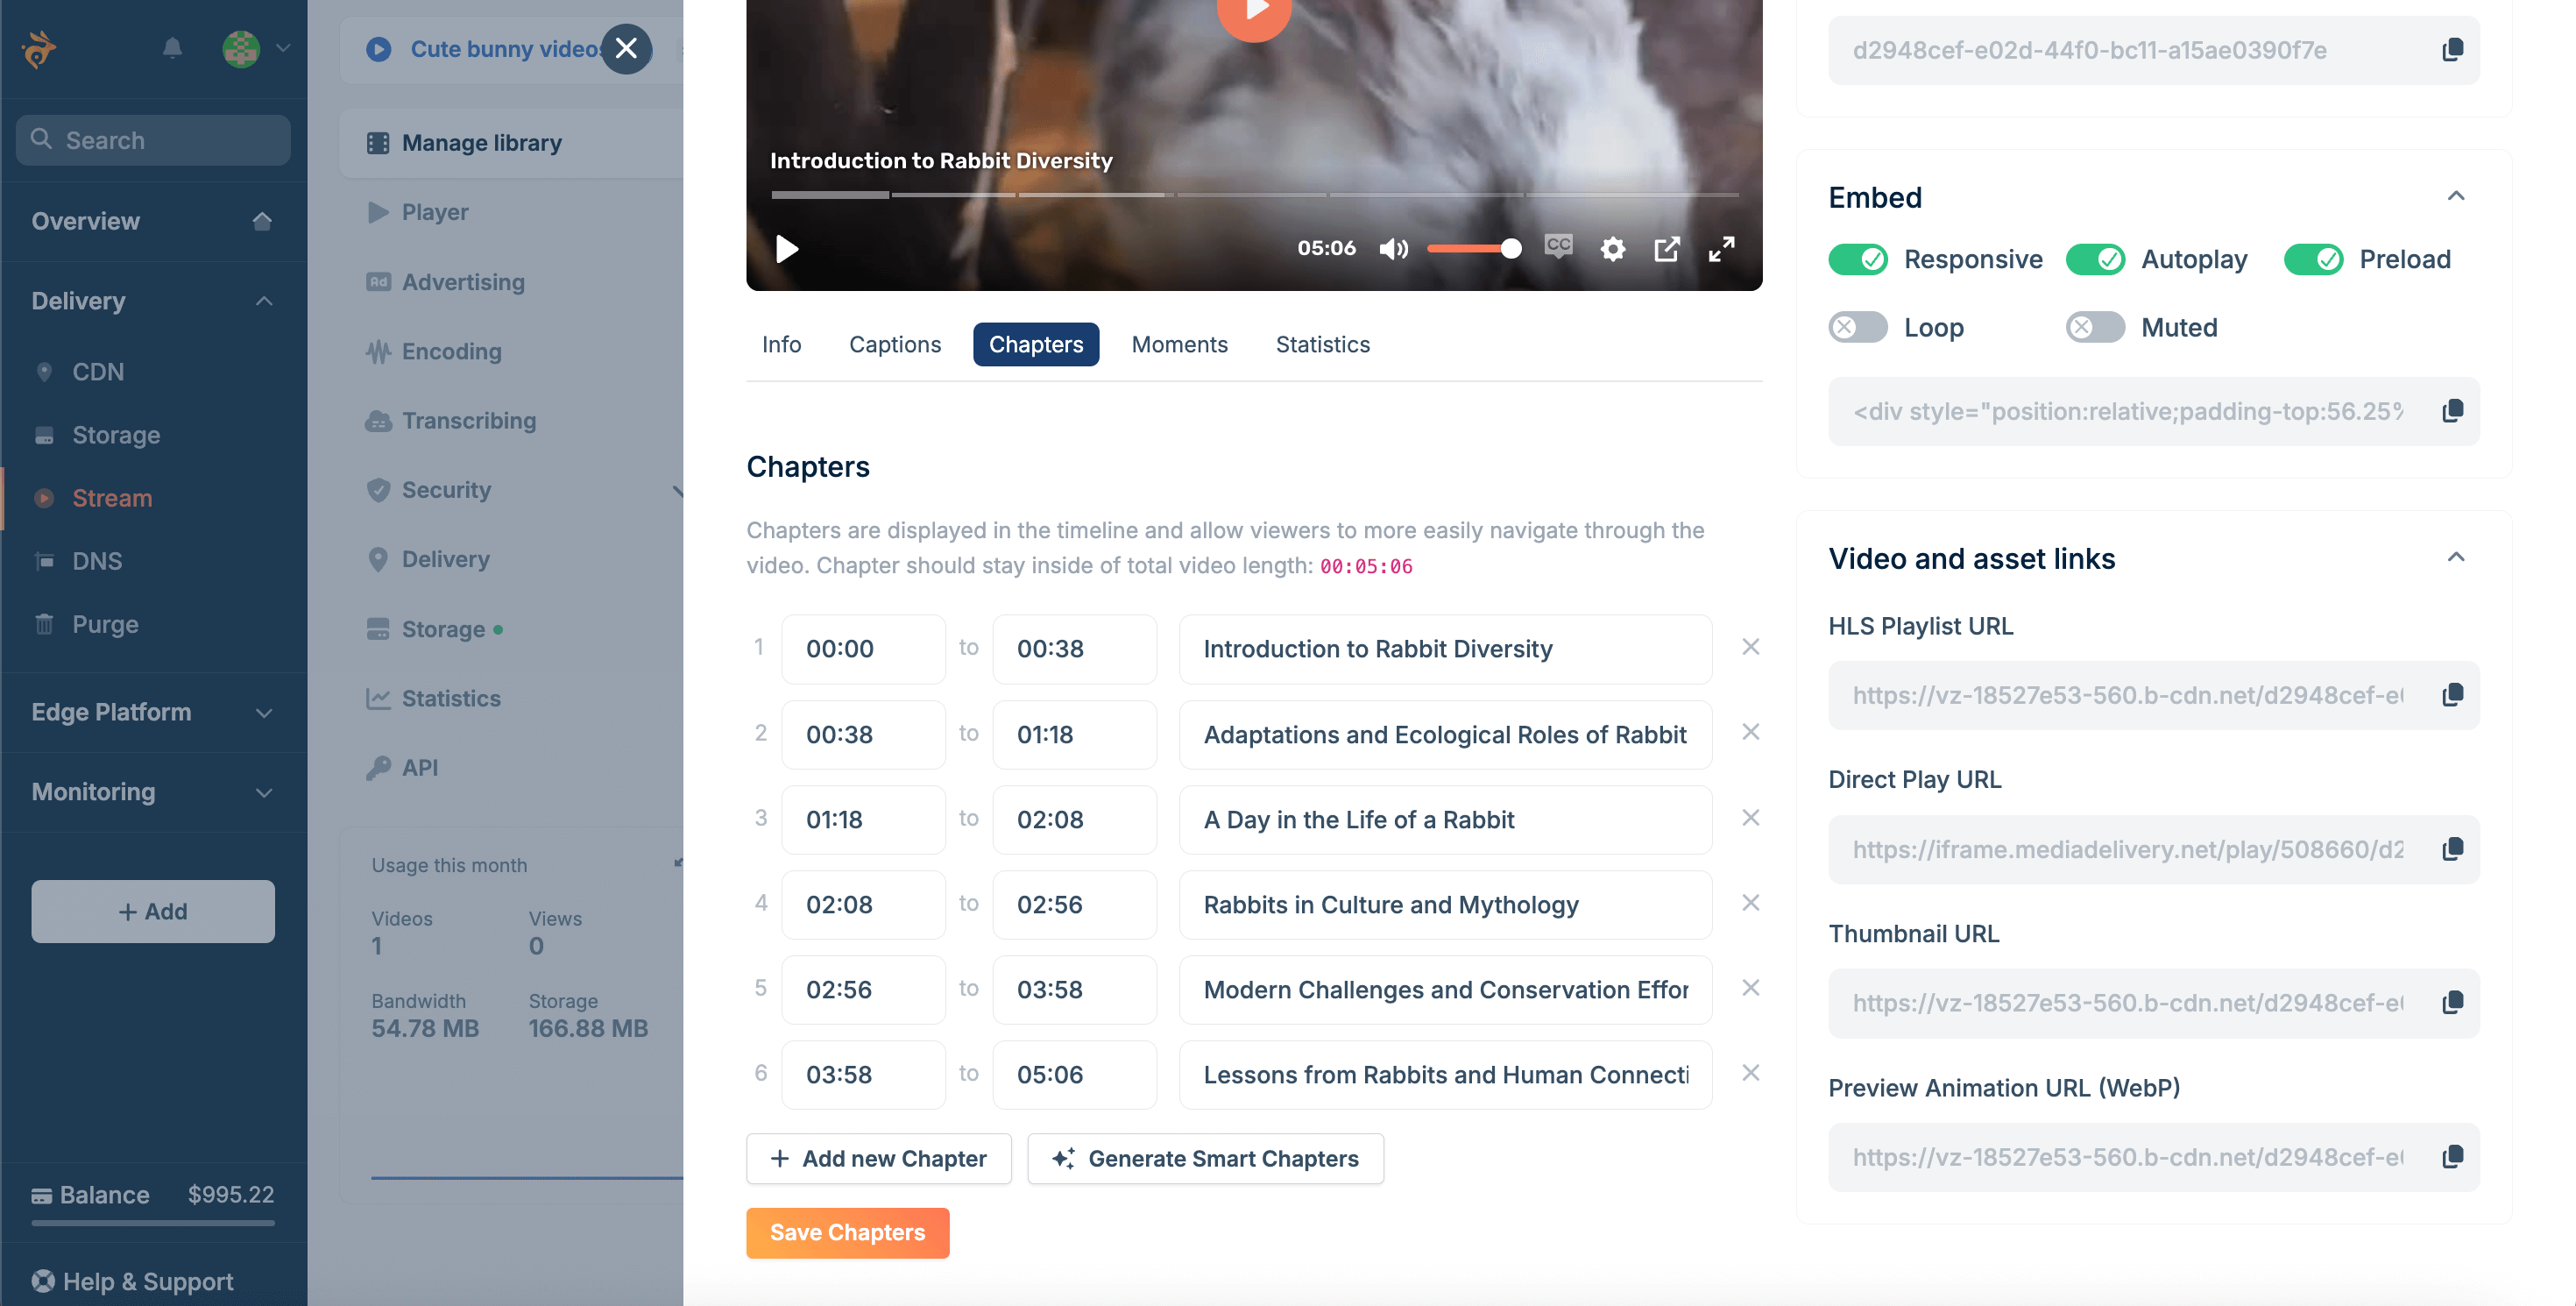
Task: Open player settings gear in the video preview
Action: 1613,248
